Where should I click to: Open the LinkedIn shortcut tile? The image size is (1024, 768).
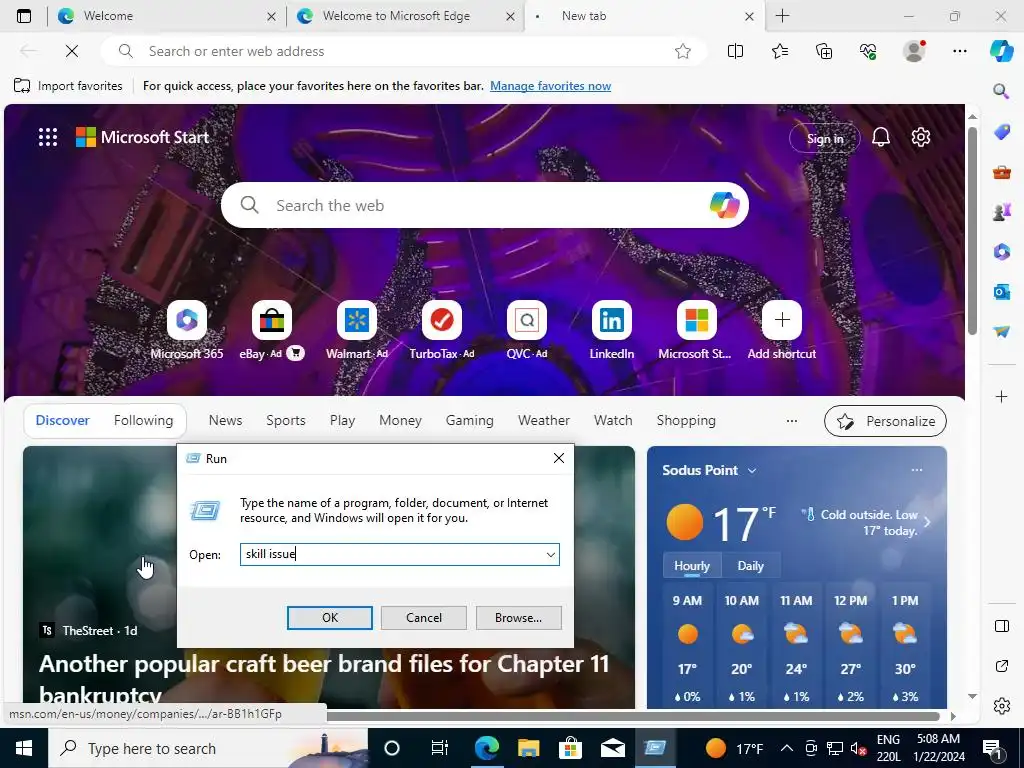coord(612,320)
